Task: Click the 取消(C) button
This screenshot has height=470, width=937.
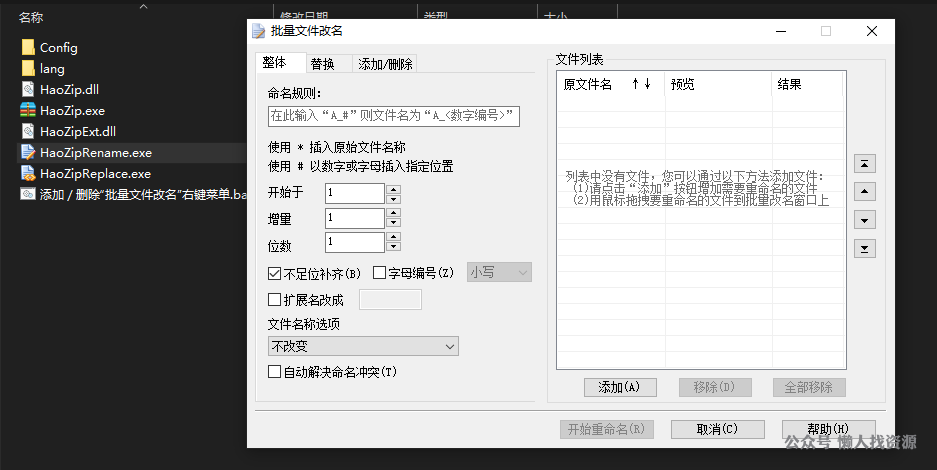Action: tap(717, 429)
